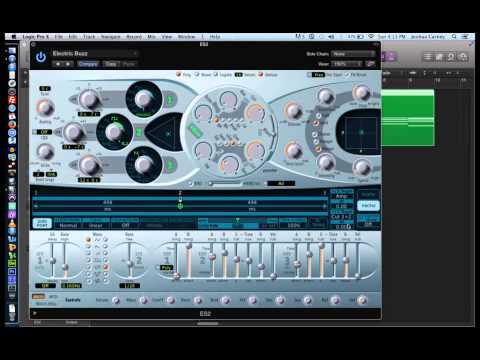The width and height of the screenshot is (480, 360).
Task: Open the Osc Start free menu
Action: coord(318,75)
